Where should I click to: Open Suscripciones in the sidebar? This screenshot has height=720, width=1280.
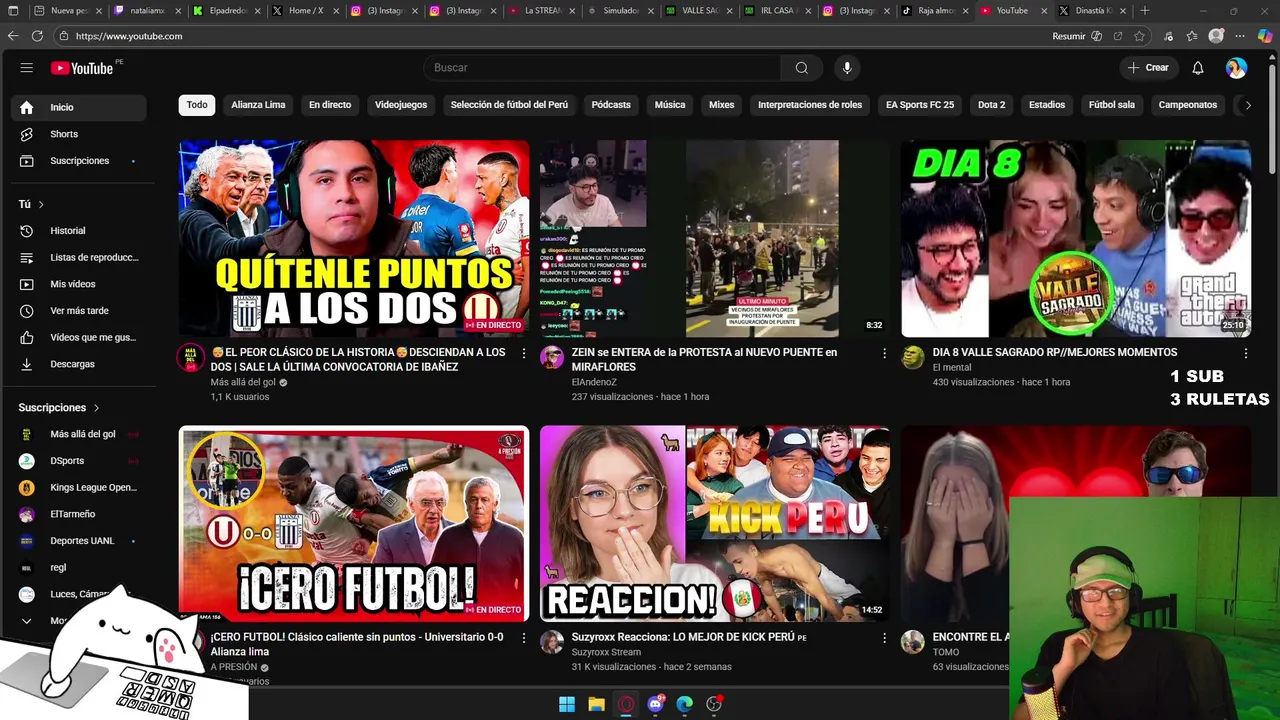[x=78, y=161]
